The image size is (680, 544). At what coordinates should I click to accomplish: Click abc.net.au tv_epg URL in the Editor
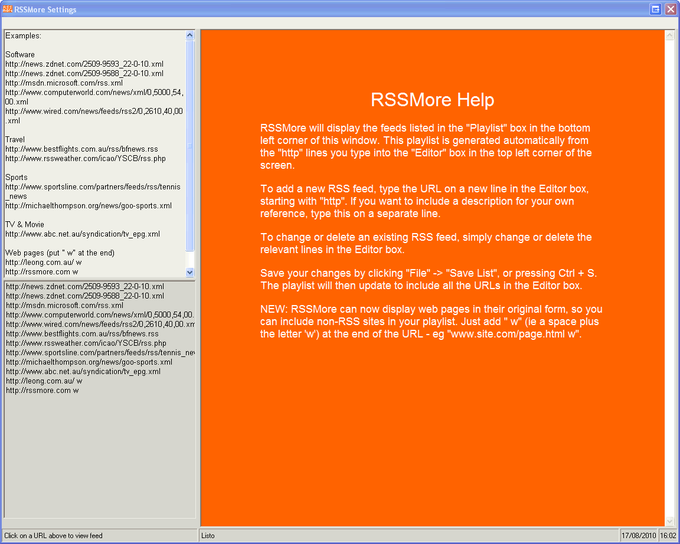click(x=83, y=234)
